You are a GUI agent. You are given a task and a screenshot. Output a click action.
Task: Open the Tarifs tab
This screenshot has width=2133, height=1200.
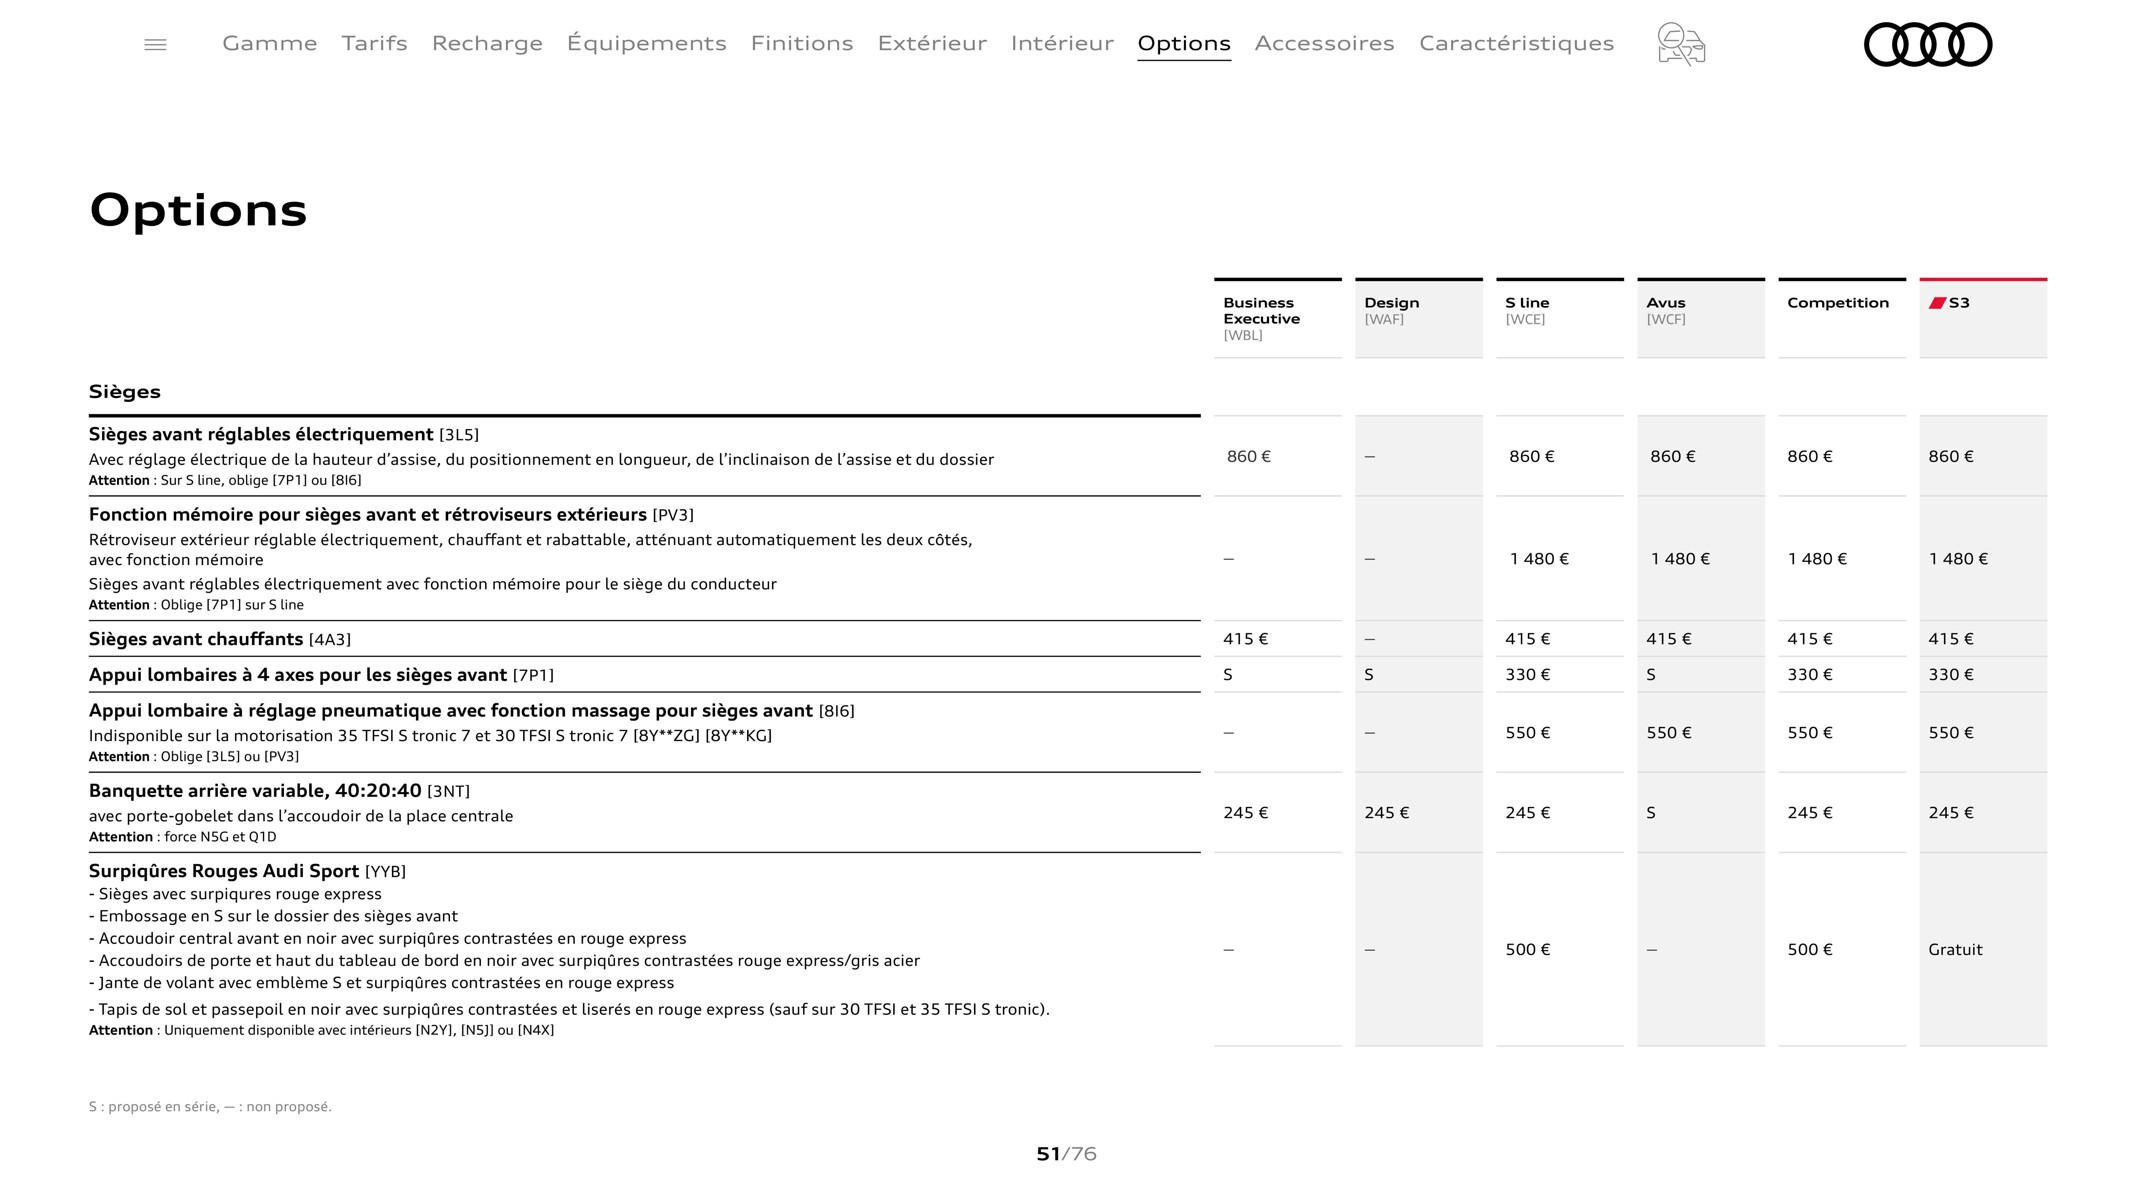point(374,43)
